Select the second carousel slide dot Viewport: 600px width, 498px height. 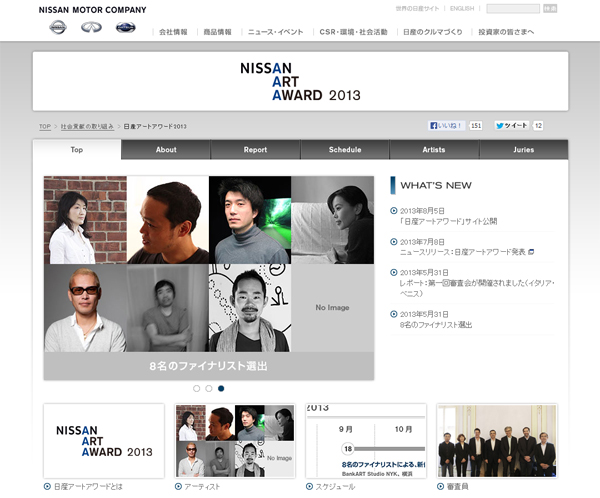tap(209, 389)
